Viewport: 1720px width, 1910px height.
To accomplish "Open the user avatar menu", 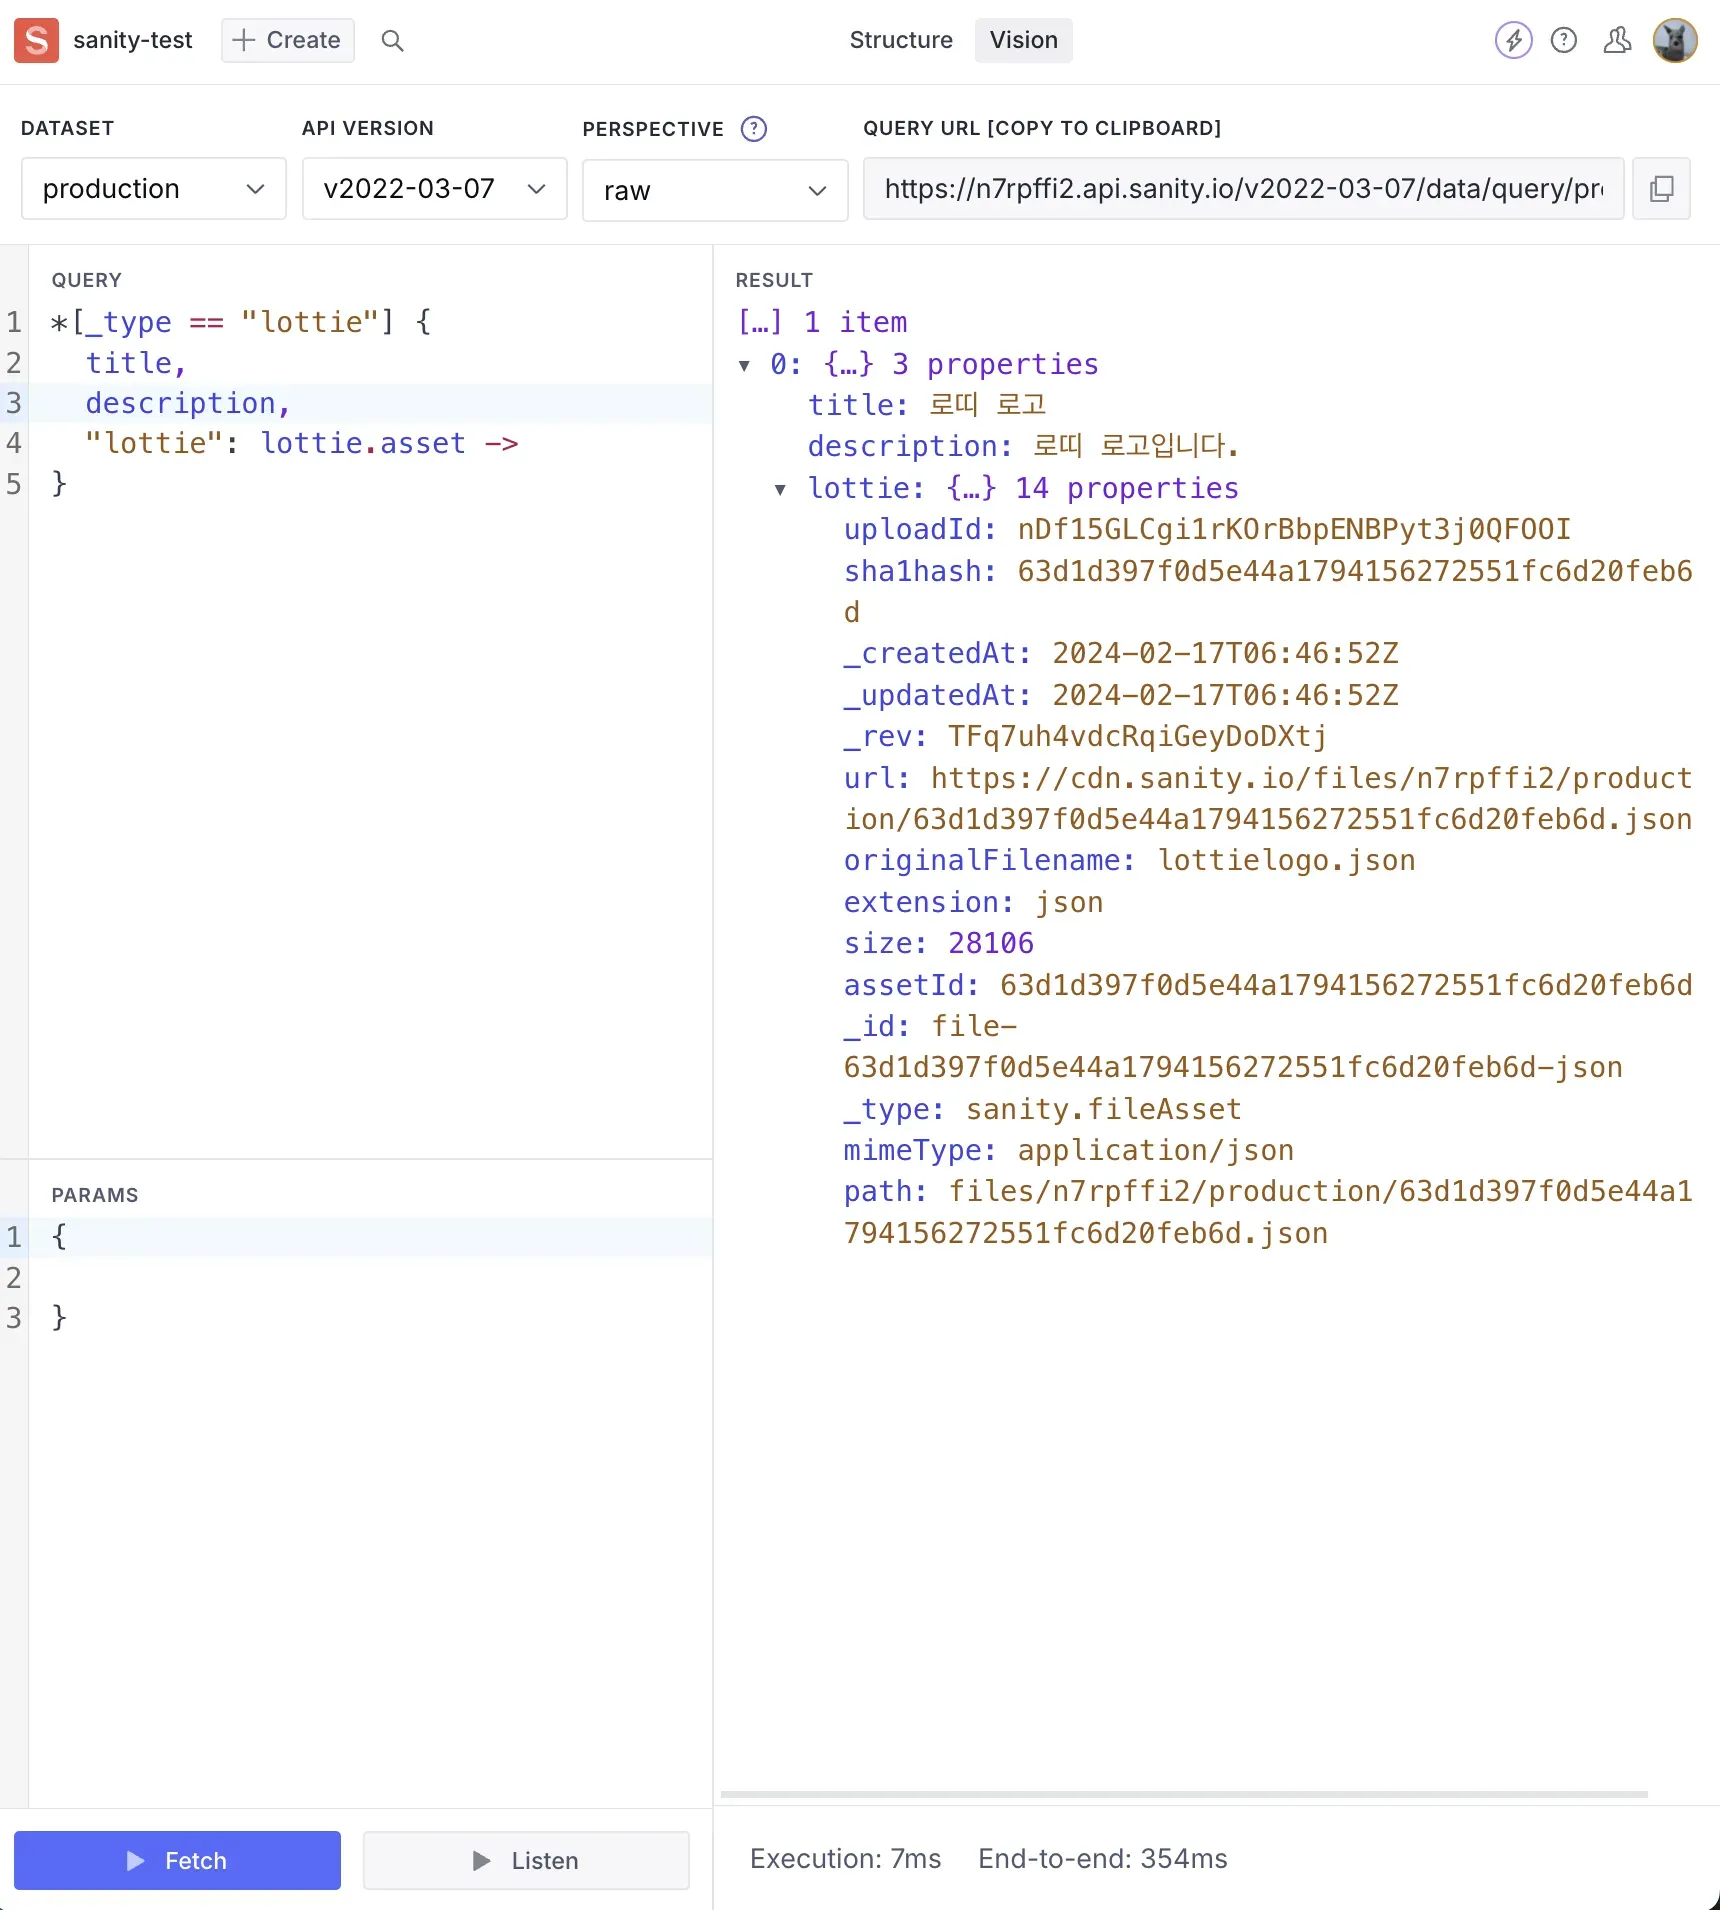I will (1674, 40).
